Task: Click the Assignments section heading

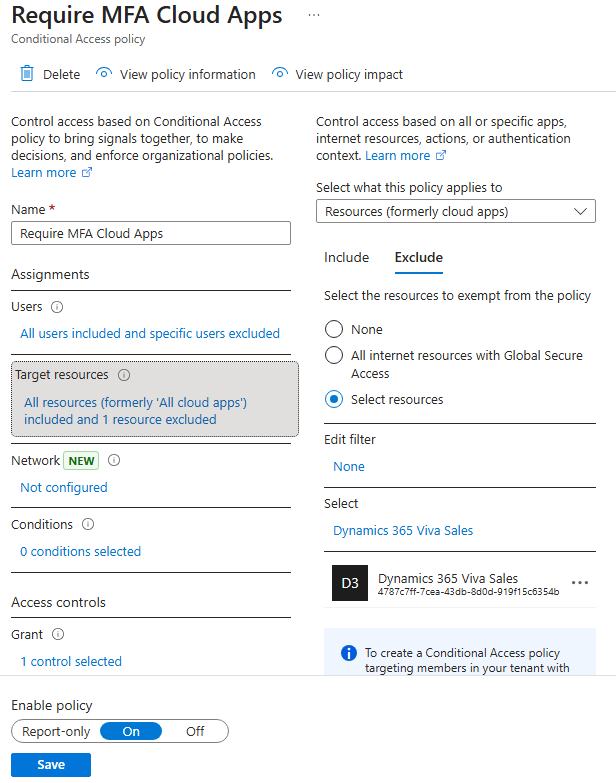Action: click(50, 274)
